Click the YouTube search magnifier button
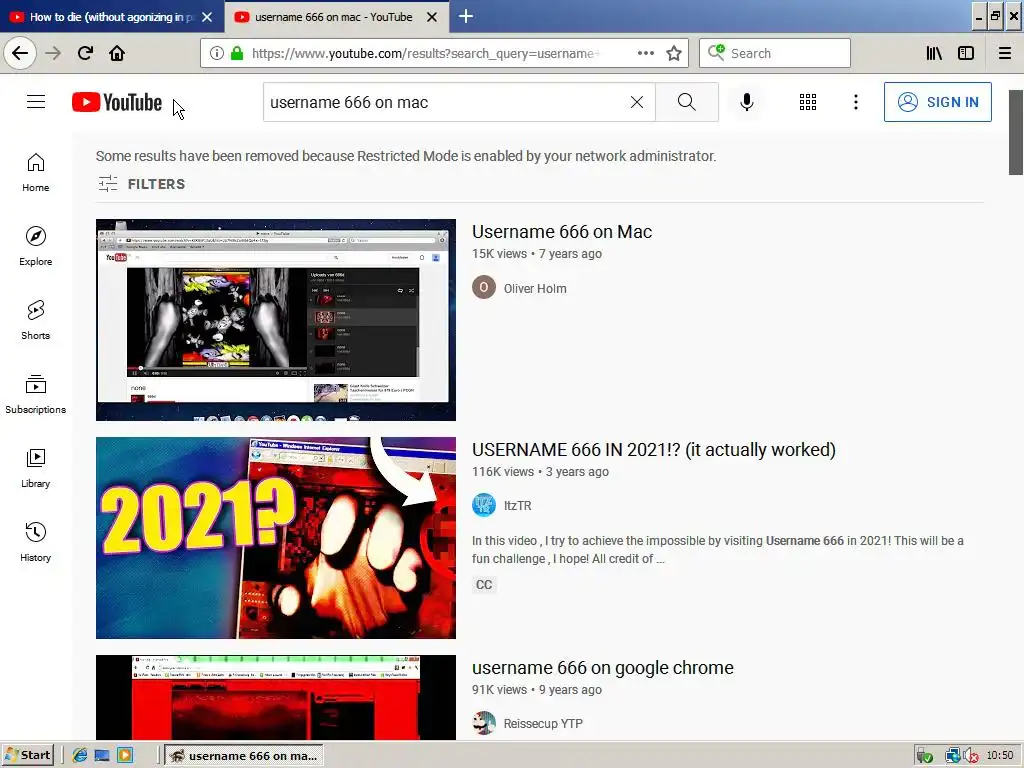This screenshot has height=768, width=1024. [686, 102]
